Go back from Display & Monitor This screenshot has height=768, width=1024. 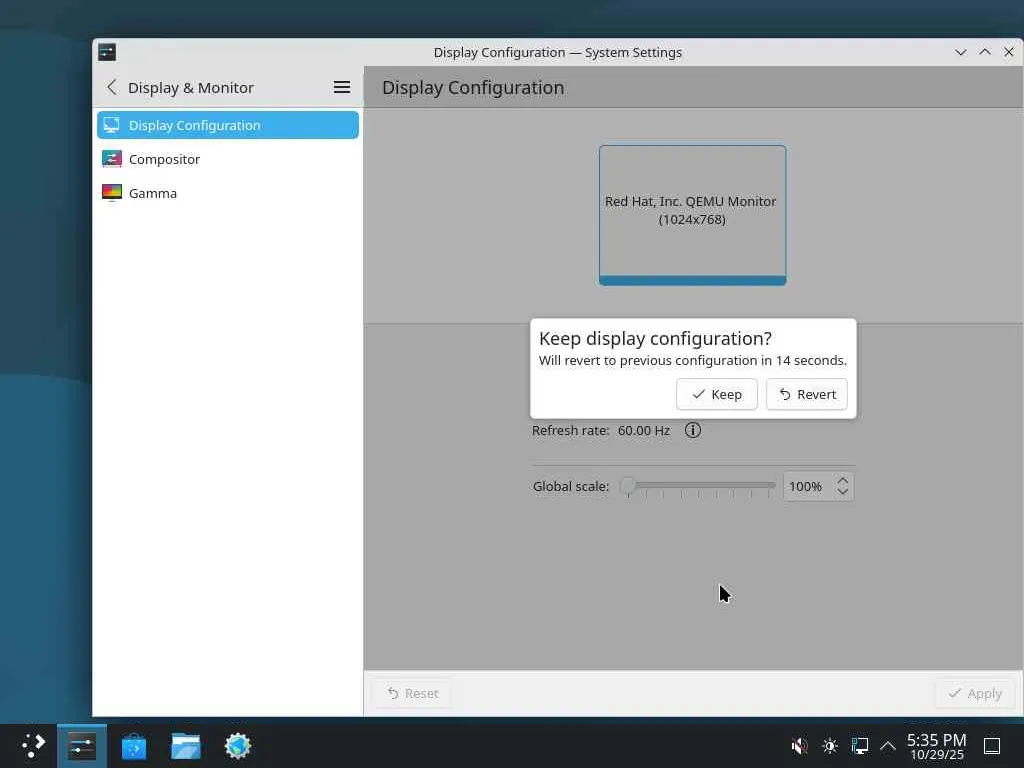pos(112,87)
